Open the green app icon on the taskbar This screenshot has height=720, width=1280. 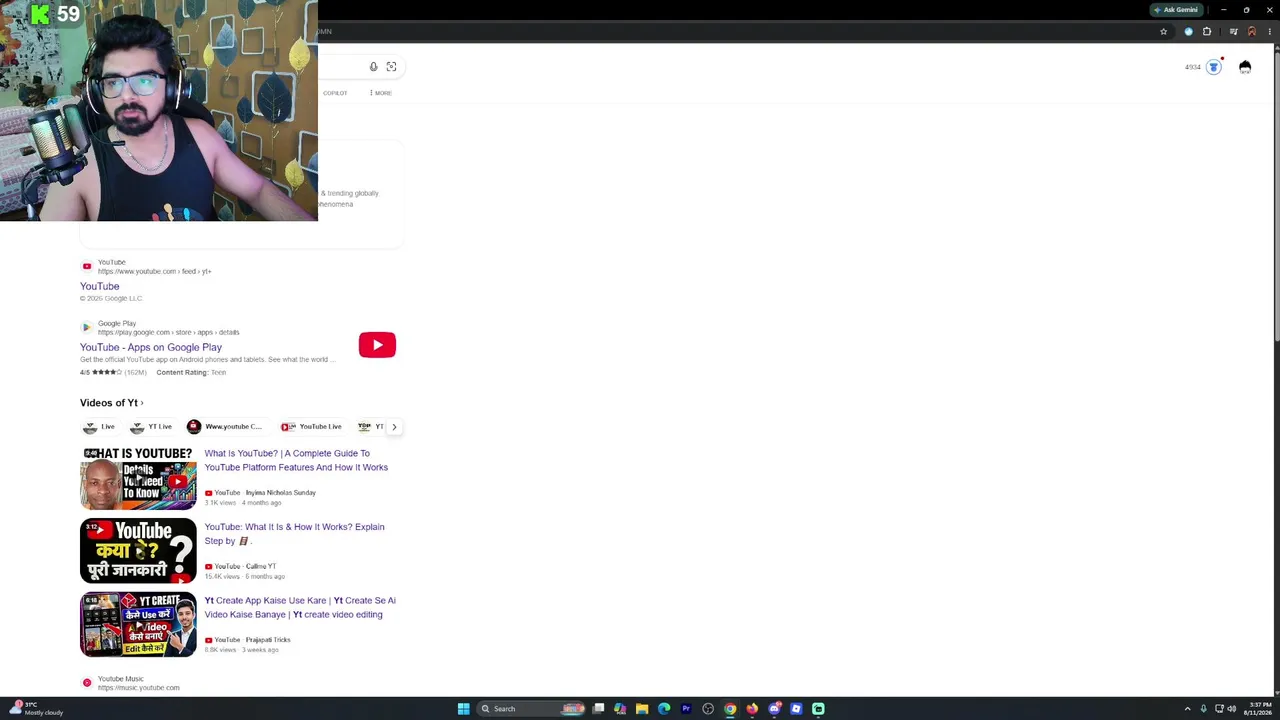[818, 709]
